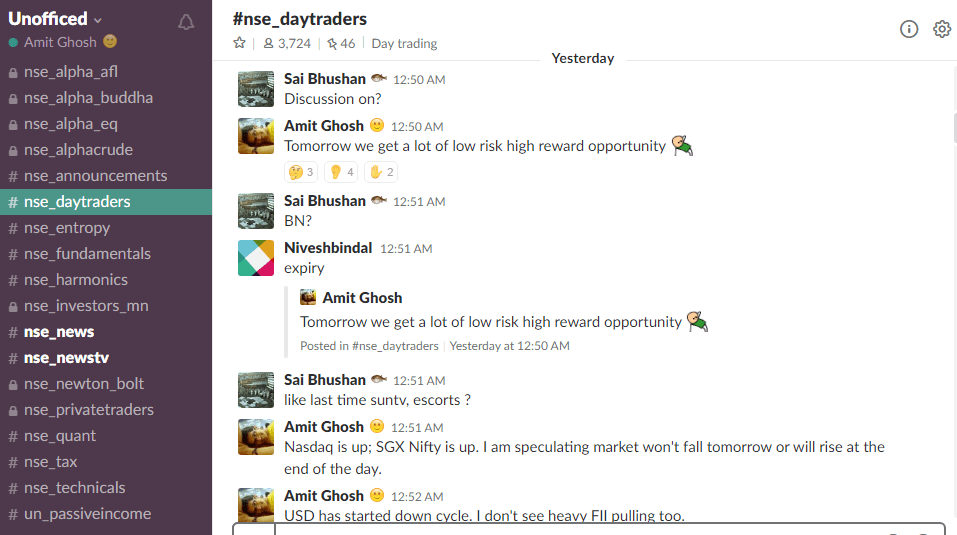Add the raised hand reaction

coord(381,172)
